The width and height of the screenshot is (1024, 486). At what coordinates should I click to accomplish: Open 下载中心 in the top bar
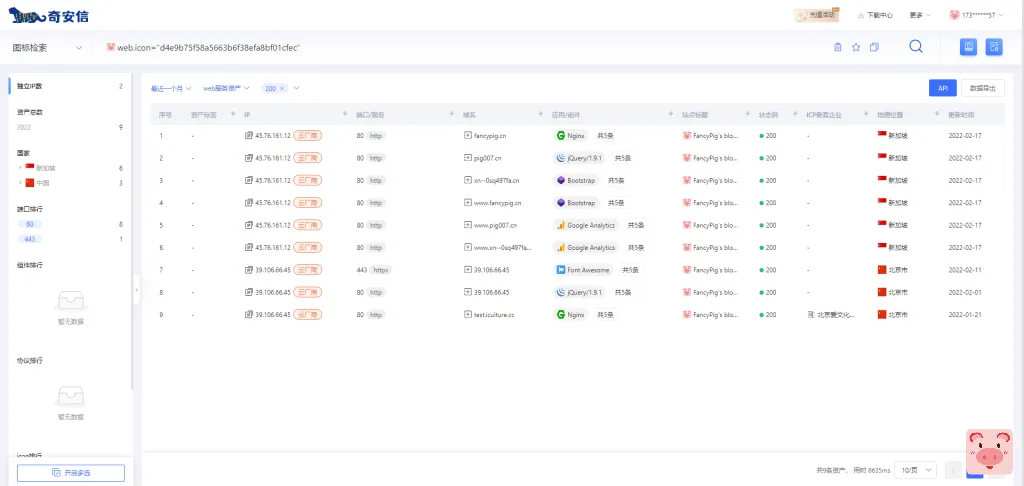(874, 15)
